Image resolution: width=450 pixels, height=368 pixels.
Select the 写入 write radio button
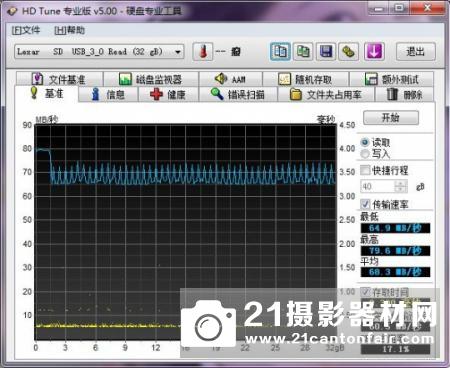(x=365, y=154)
